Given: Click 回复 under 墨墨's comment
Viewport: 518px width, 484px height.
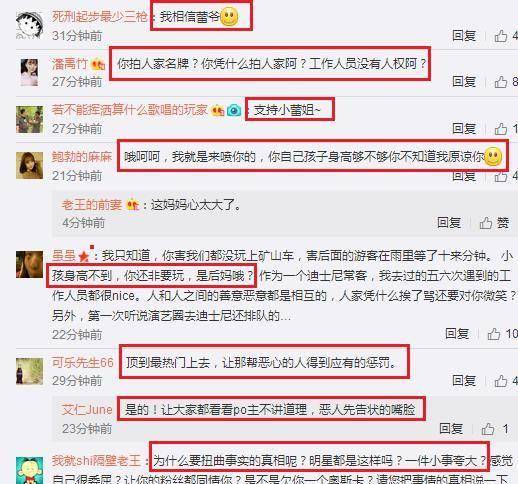Looking at the screenshot, I should tap(457, 334).
